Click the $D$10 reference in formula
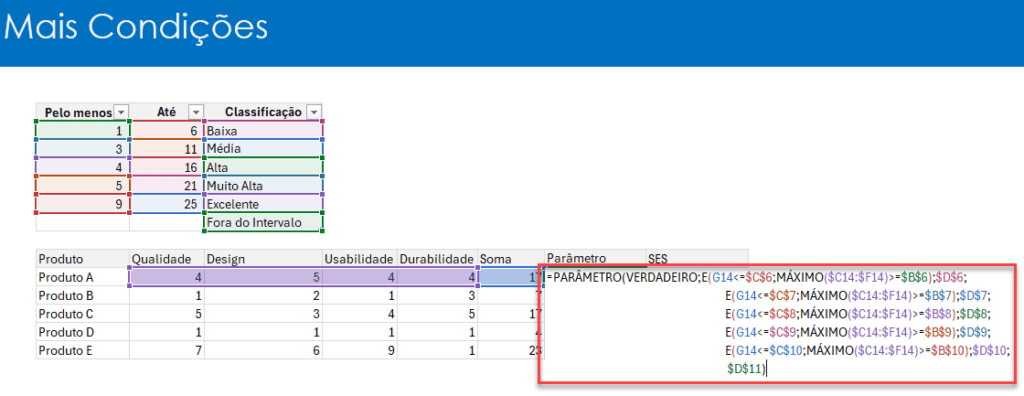 pyautogui.click(x=989, y=351)
